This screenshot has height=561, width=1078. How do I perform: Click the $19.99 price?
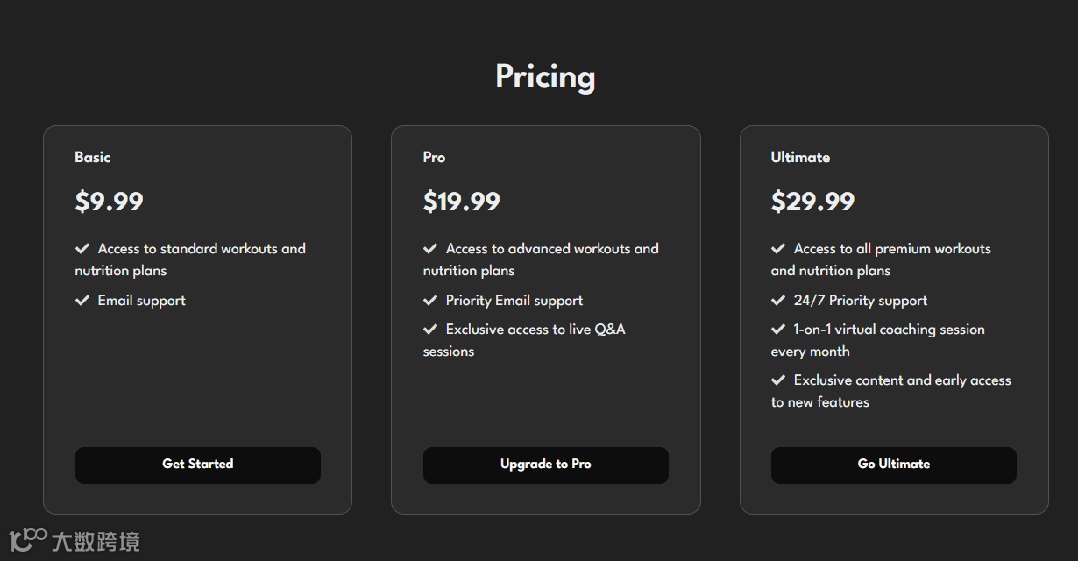[461, 202]
